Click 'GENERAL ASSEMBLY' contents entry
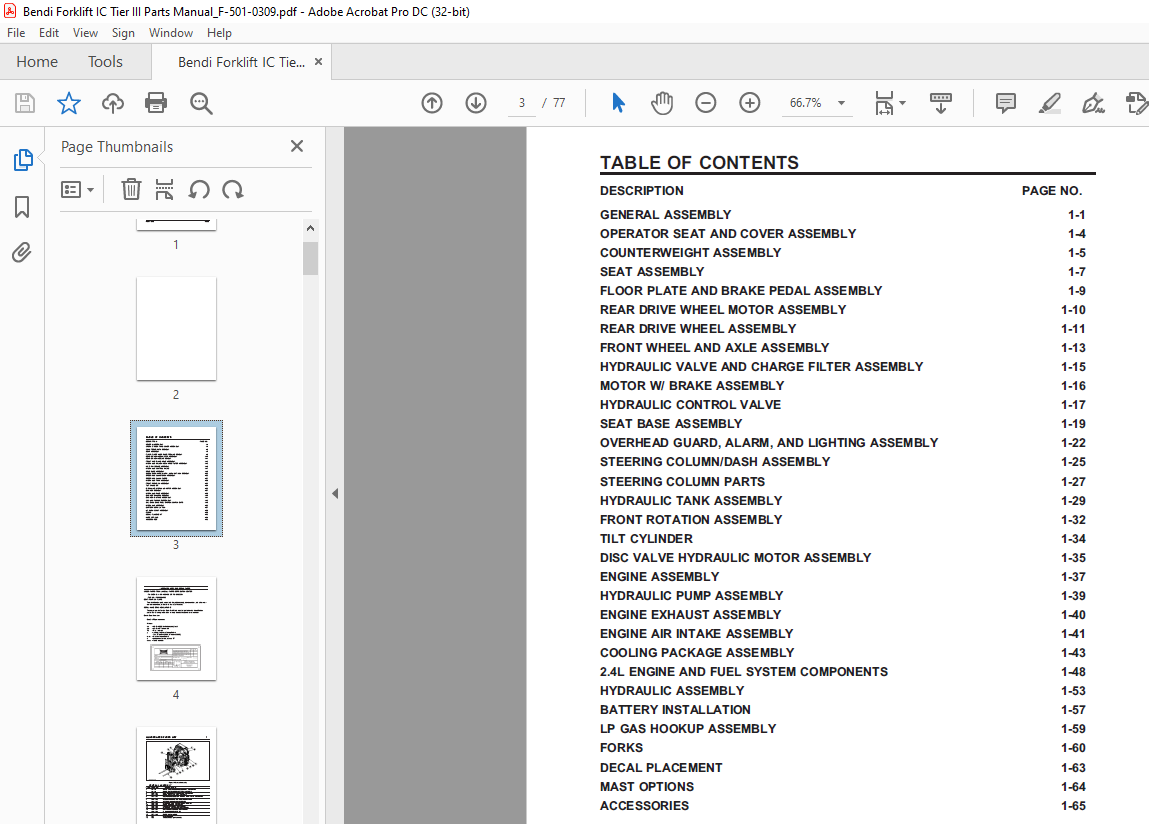This screenshot has width=1149, height=824. 665,215
